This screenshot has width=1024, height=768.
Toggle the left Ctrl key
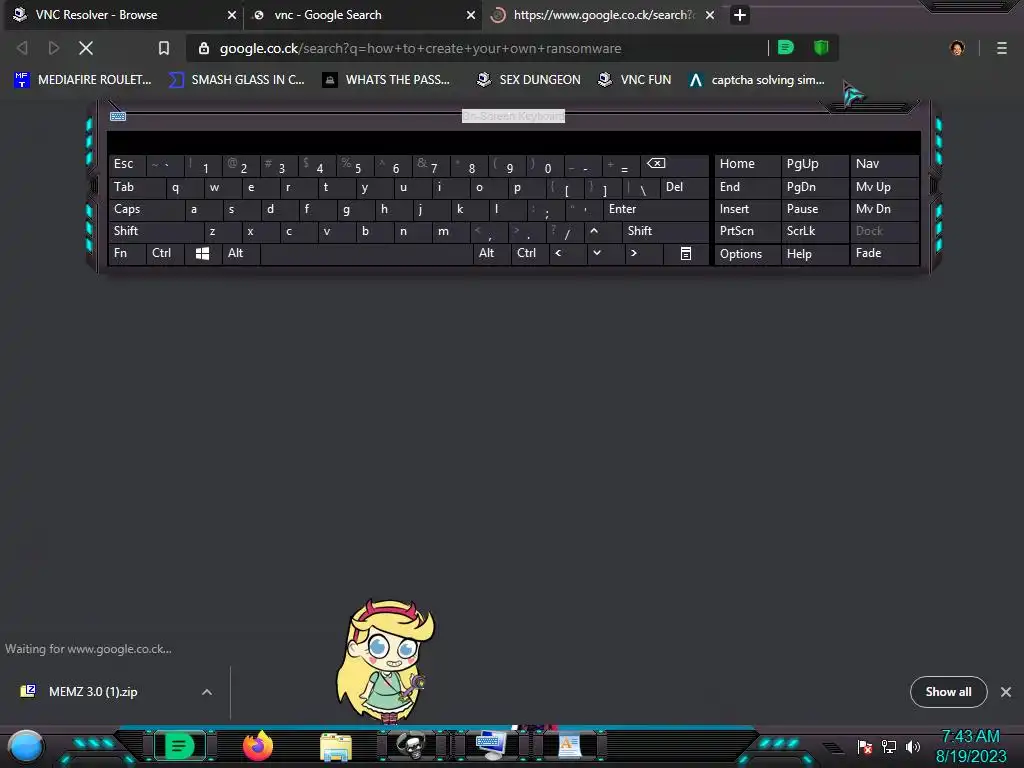[165, 253]
